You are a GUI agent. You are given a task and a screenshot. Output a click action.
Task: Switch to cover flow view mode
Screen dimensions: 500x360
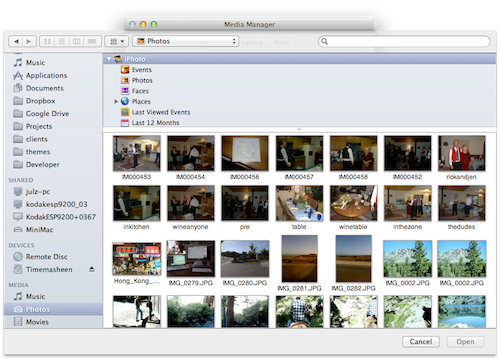92,41
